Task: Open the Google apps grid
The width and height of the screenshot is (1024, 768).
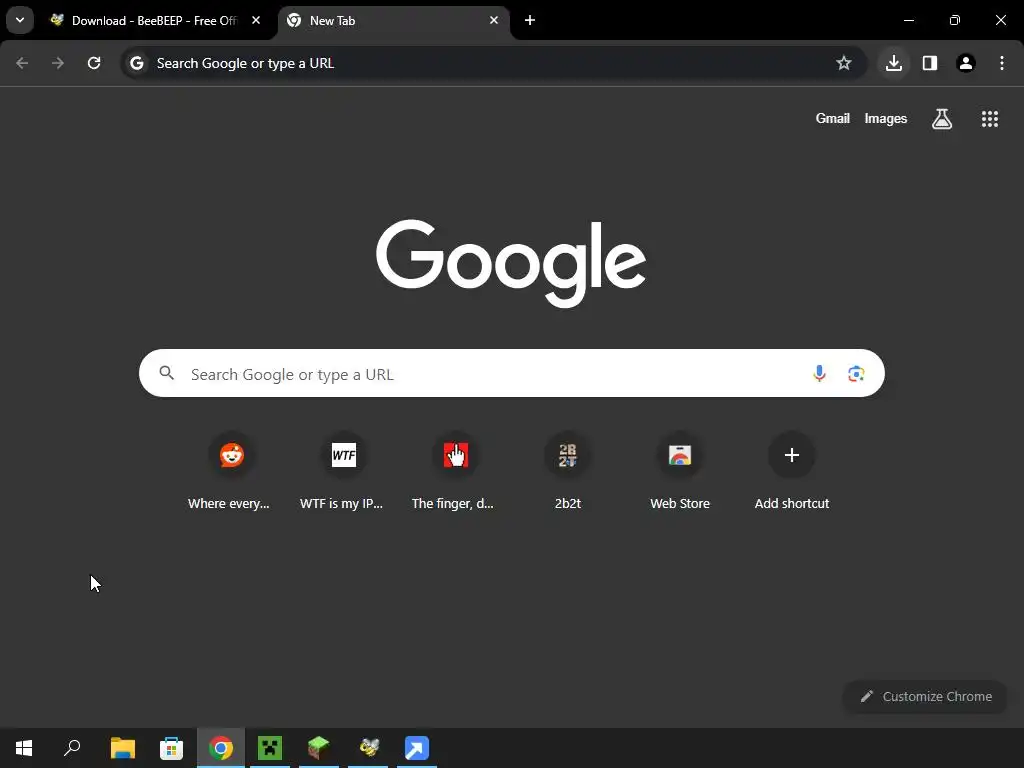Action: point(989,118)
